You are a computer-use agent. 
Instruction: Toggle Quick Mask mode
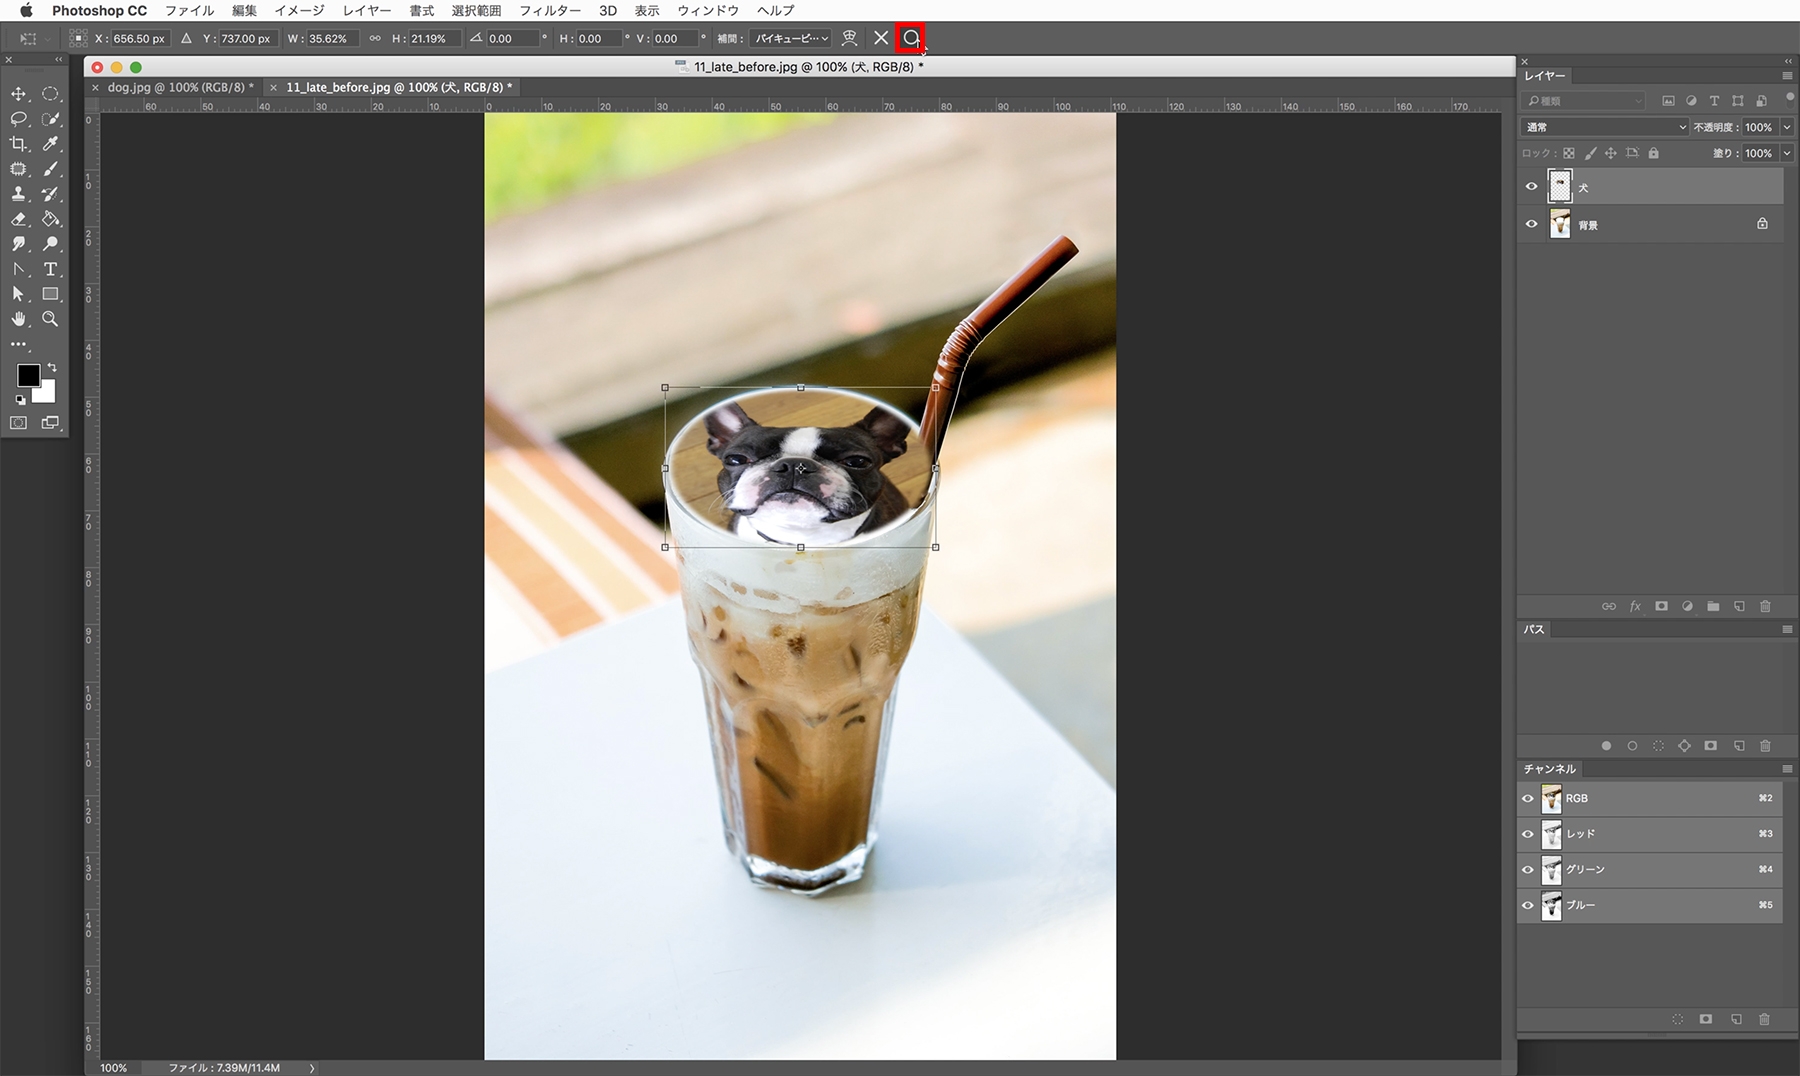coord(18,423)
